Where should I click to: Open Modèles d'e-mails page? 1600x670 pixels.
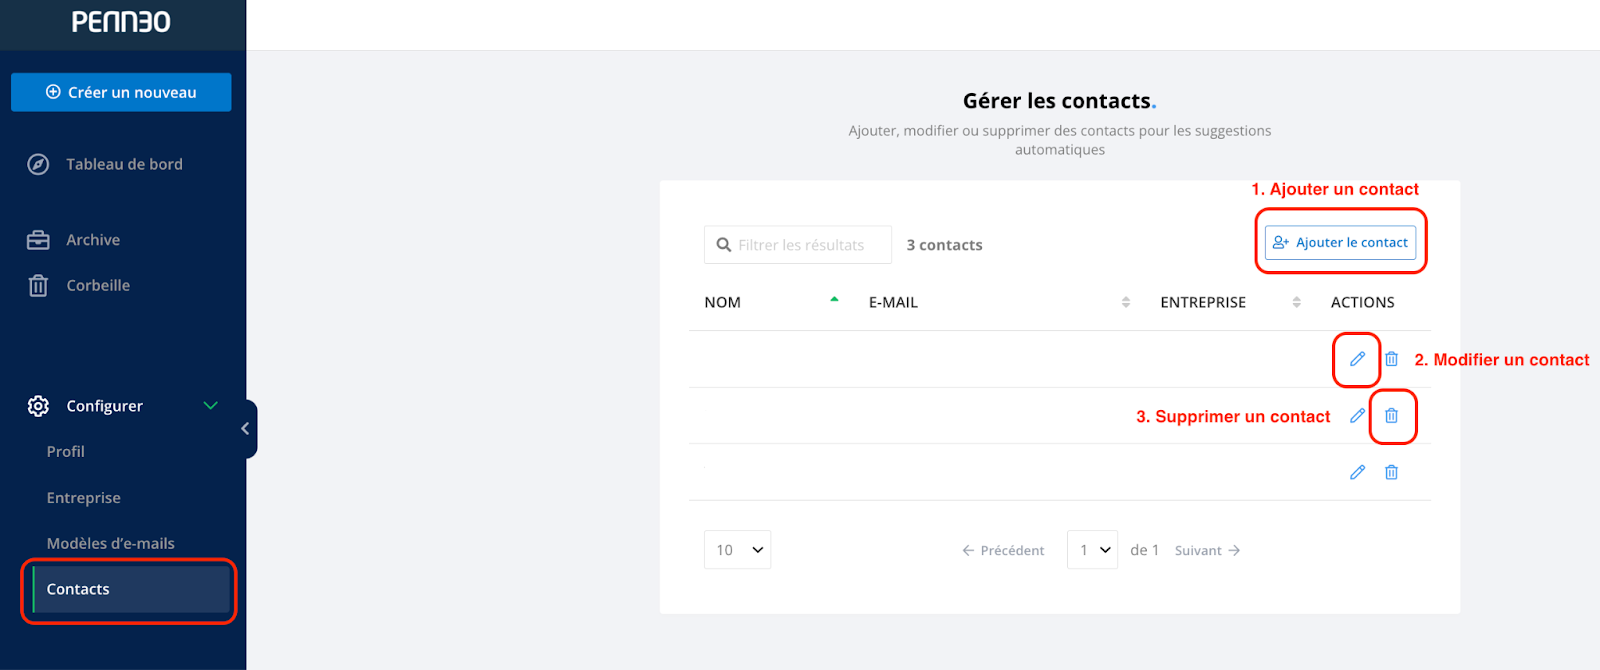pos(110,544)
